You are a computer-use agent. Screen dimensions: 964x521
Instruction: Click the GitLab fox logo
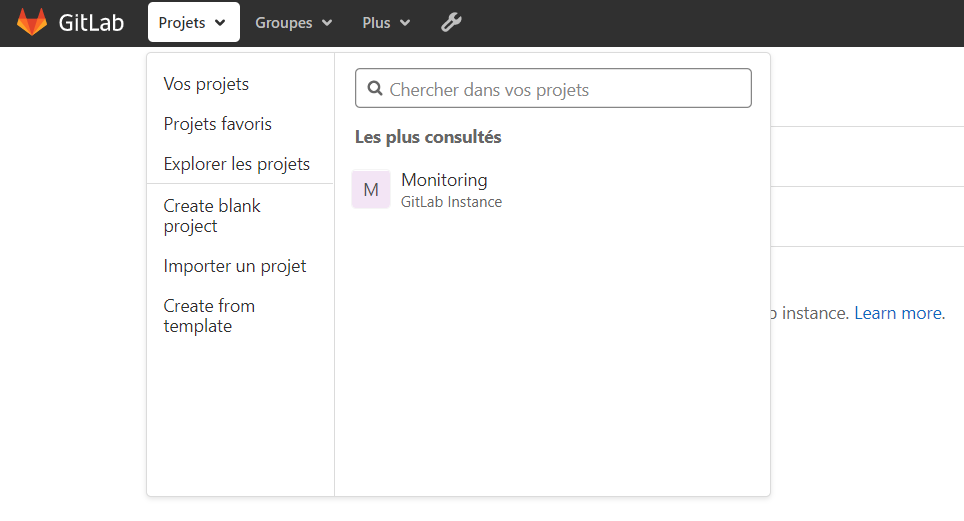click(32, 22)
